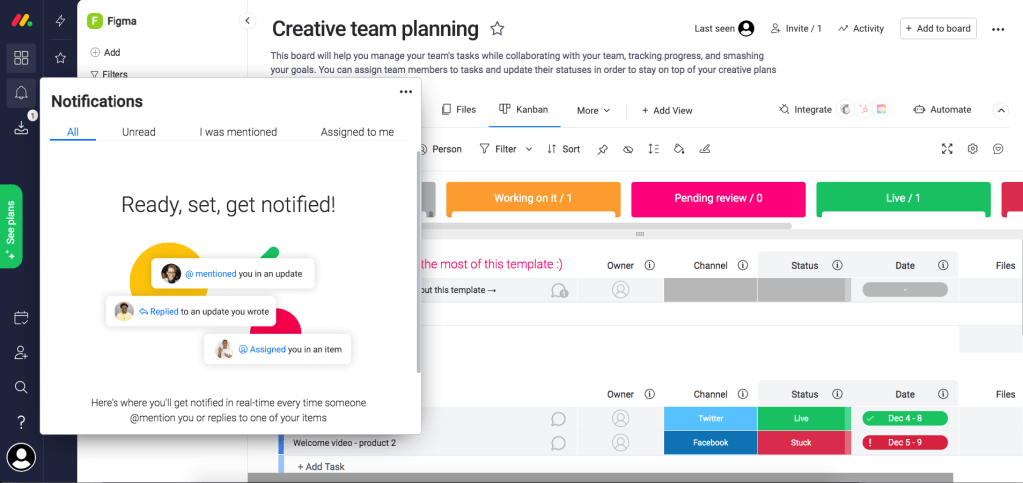
Task: Open the notifications bell in sidebar
Action: (21, 93)
